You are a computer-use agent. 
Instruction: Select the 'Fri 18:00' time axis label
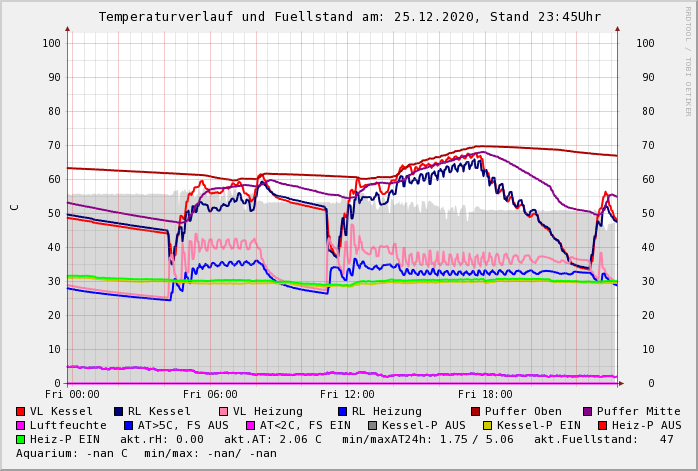coord(485,394)
